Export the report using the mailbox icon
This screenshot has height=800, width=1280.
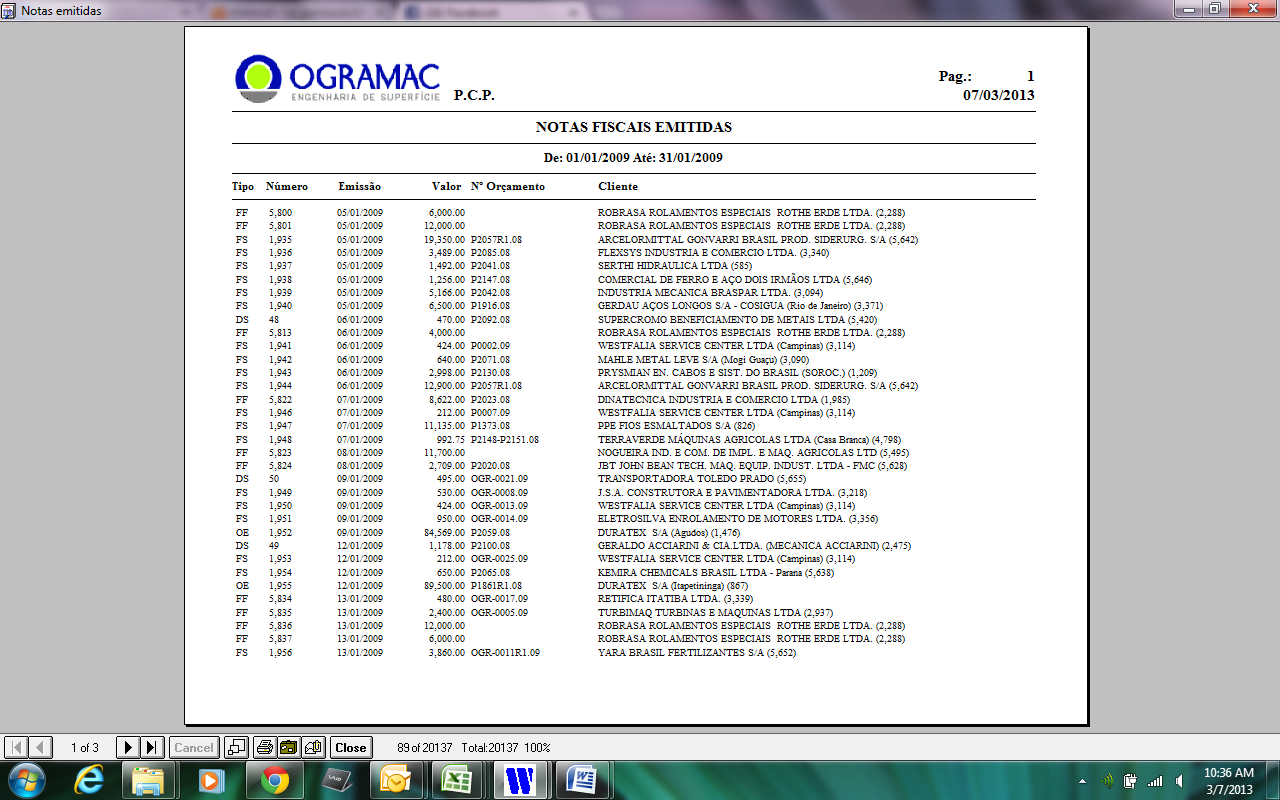click(314, 747)
